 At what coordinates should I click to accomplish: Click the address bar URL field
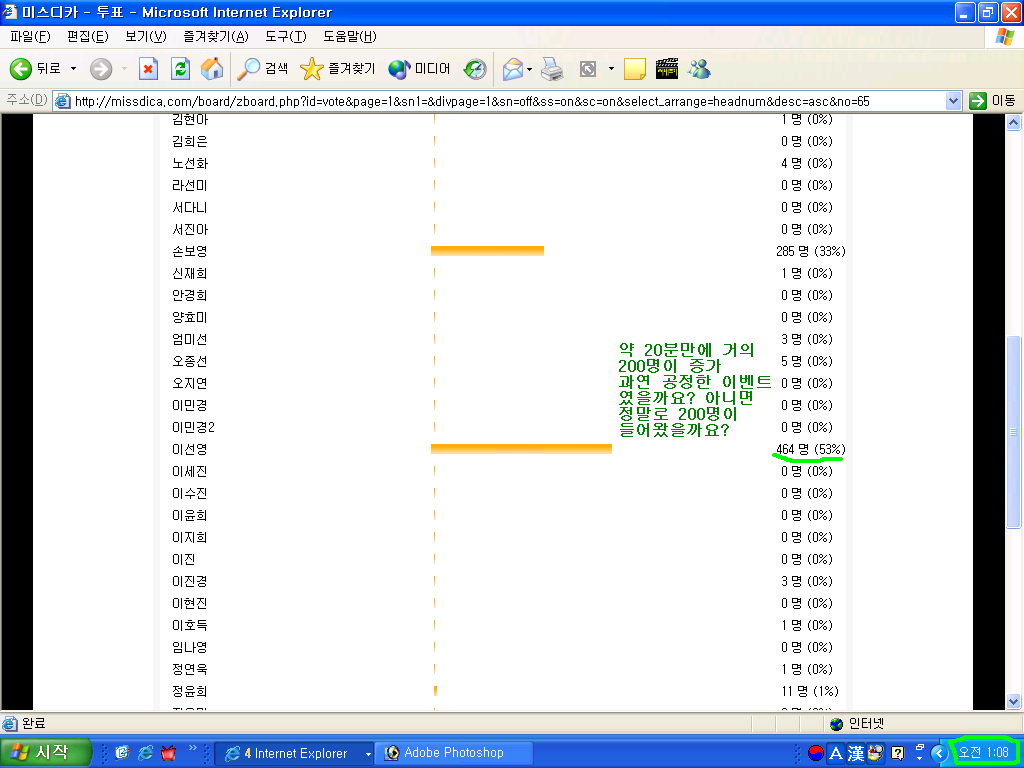[500, 101]
